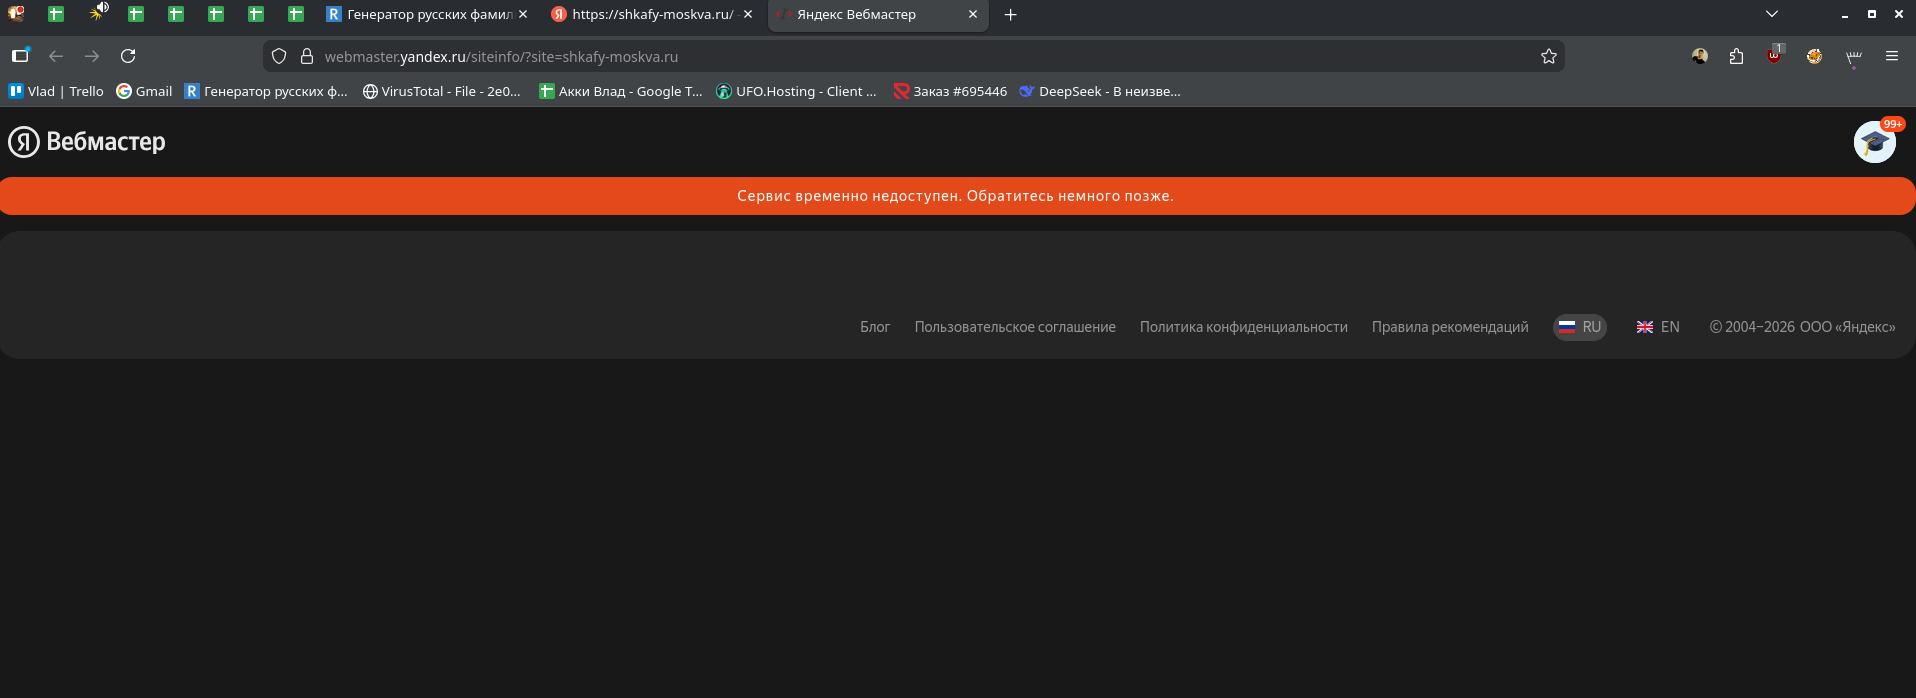Viewport: 1916px width, 698px height.
Task: Click the Яндекс Вебмастер logo
Action: (87, 142)
